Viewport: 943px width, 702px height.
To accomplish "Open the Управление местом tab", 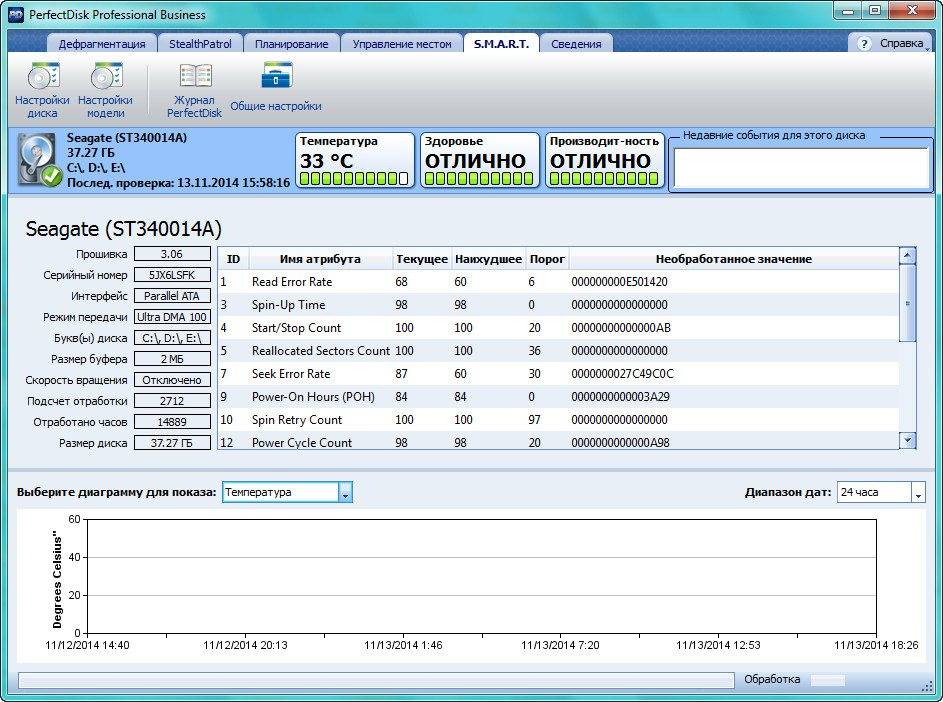I will 402,44.
